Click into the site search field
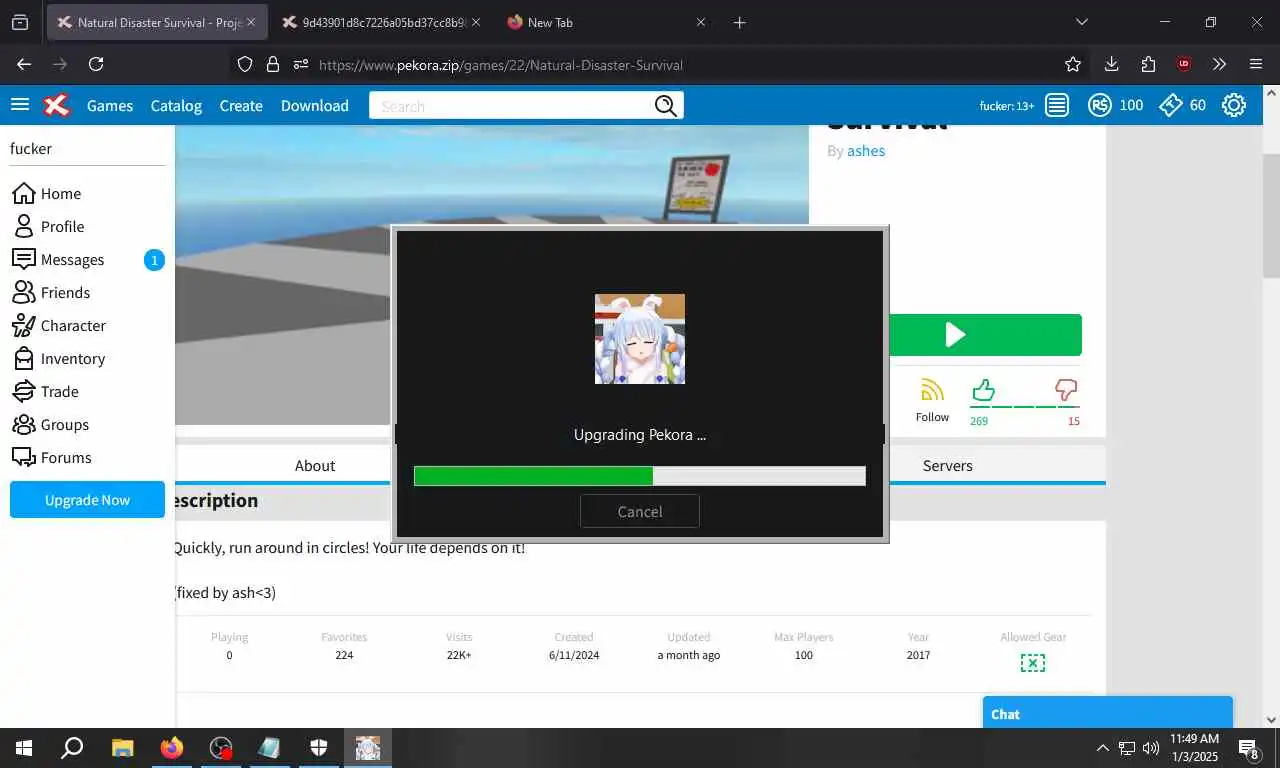 pos(510,106)
